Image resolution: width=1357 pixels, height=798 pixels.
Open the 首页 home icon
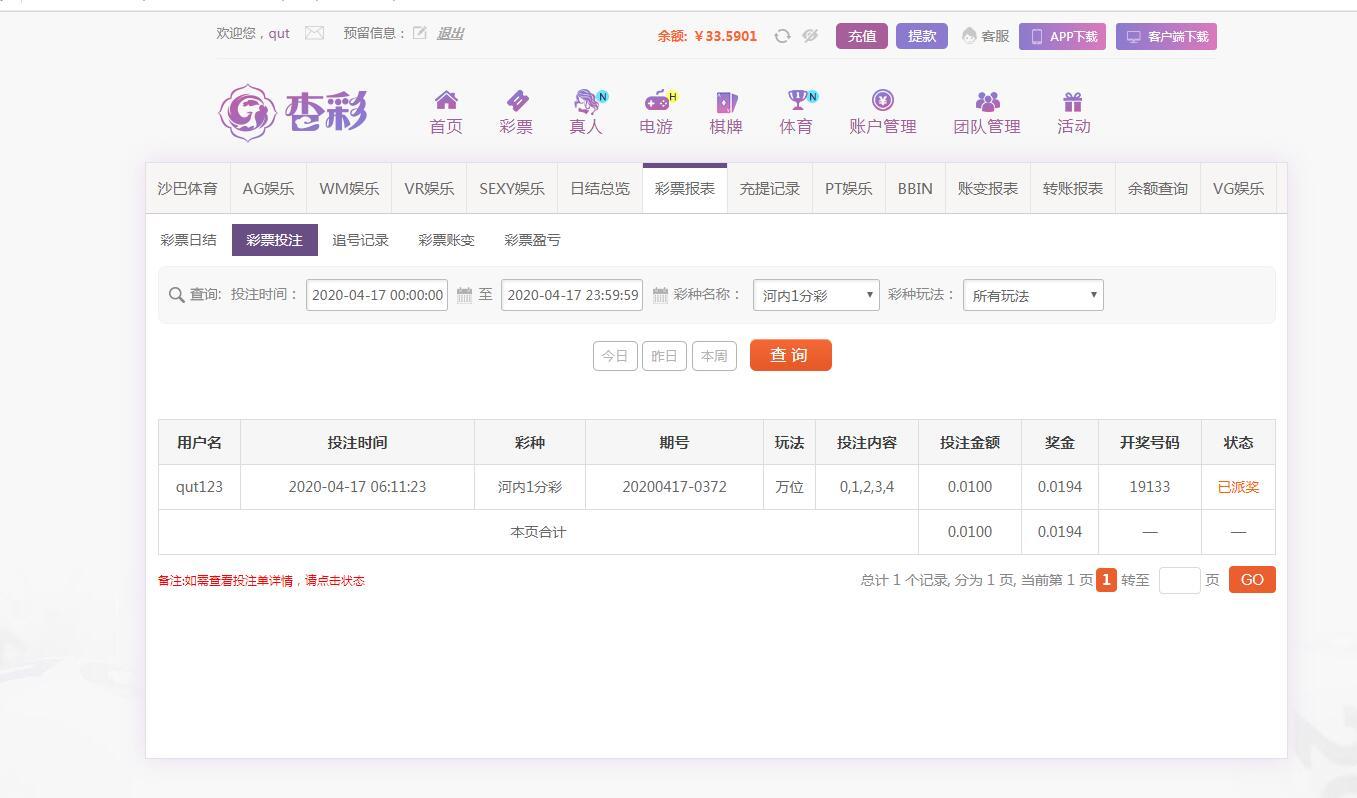[446, 101]
